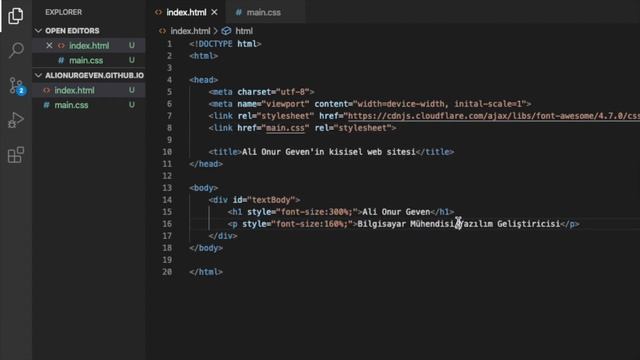Open index.html in the project folder
This screenshot has height=360, width=640.
pyautogui.click(x=74, y=90)
